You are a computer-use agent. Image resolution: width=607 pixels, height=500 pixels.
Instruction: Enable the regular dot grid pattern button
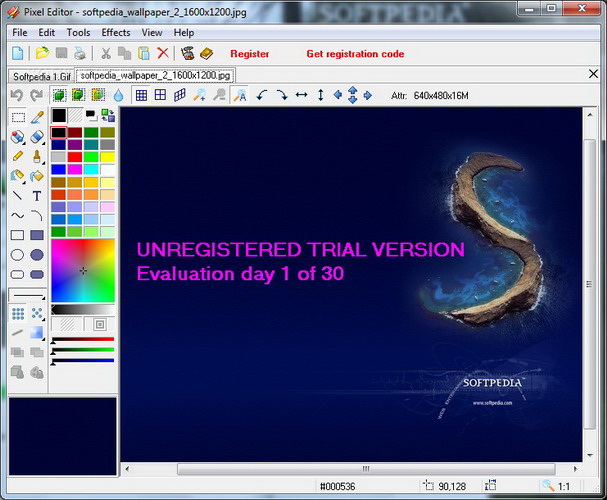pos(18,313)
